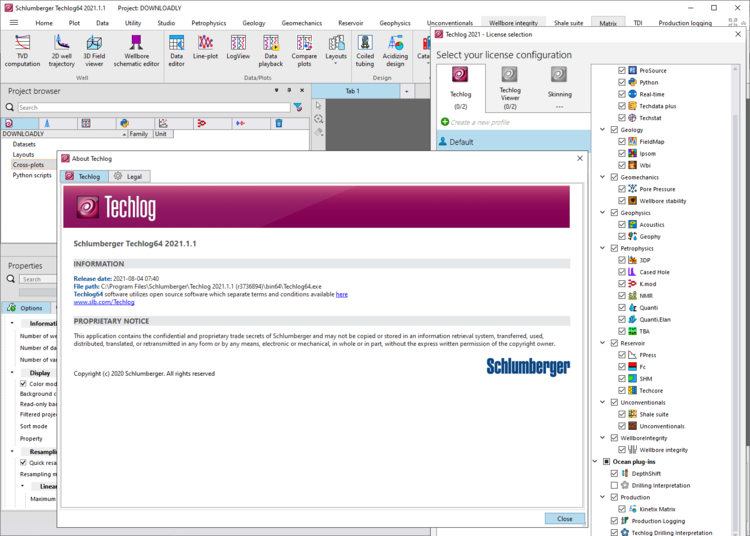Click the Project browser search field
This screenshot has width=750, height=536.
click(x=150, y=107)
